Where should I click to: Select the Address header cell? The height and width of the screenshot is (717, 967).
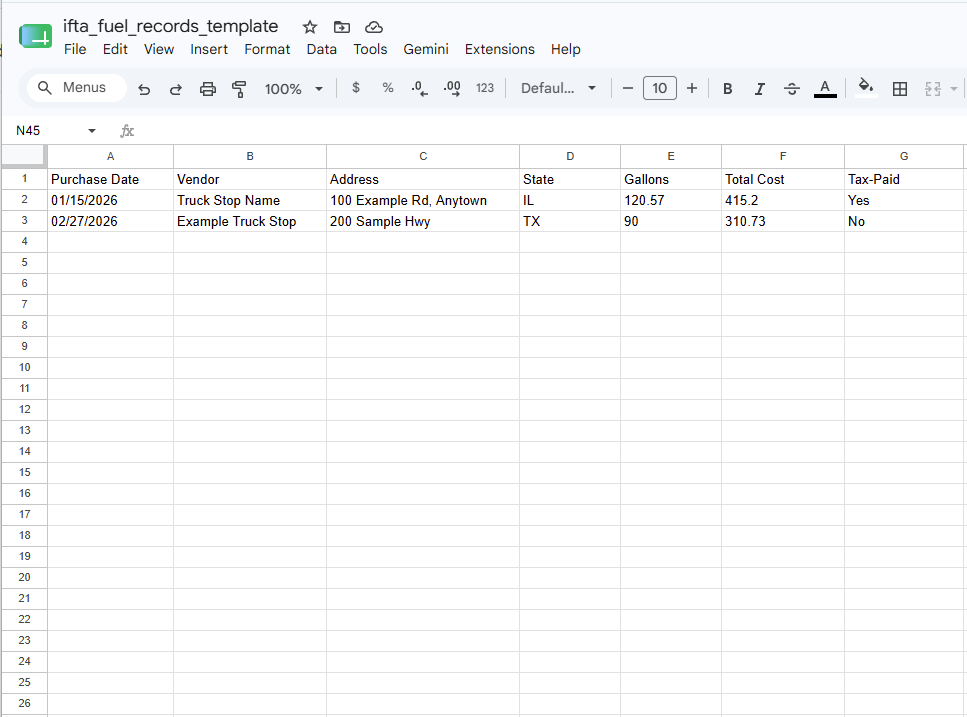click(423, 179)
